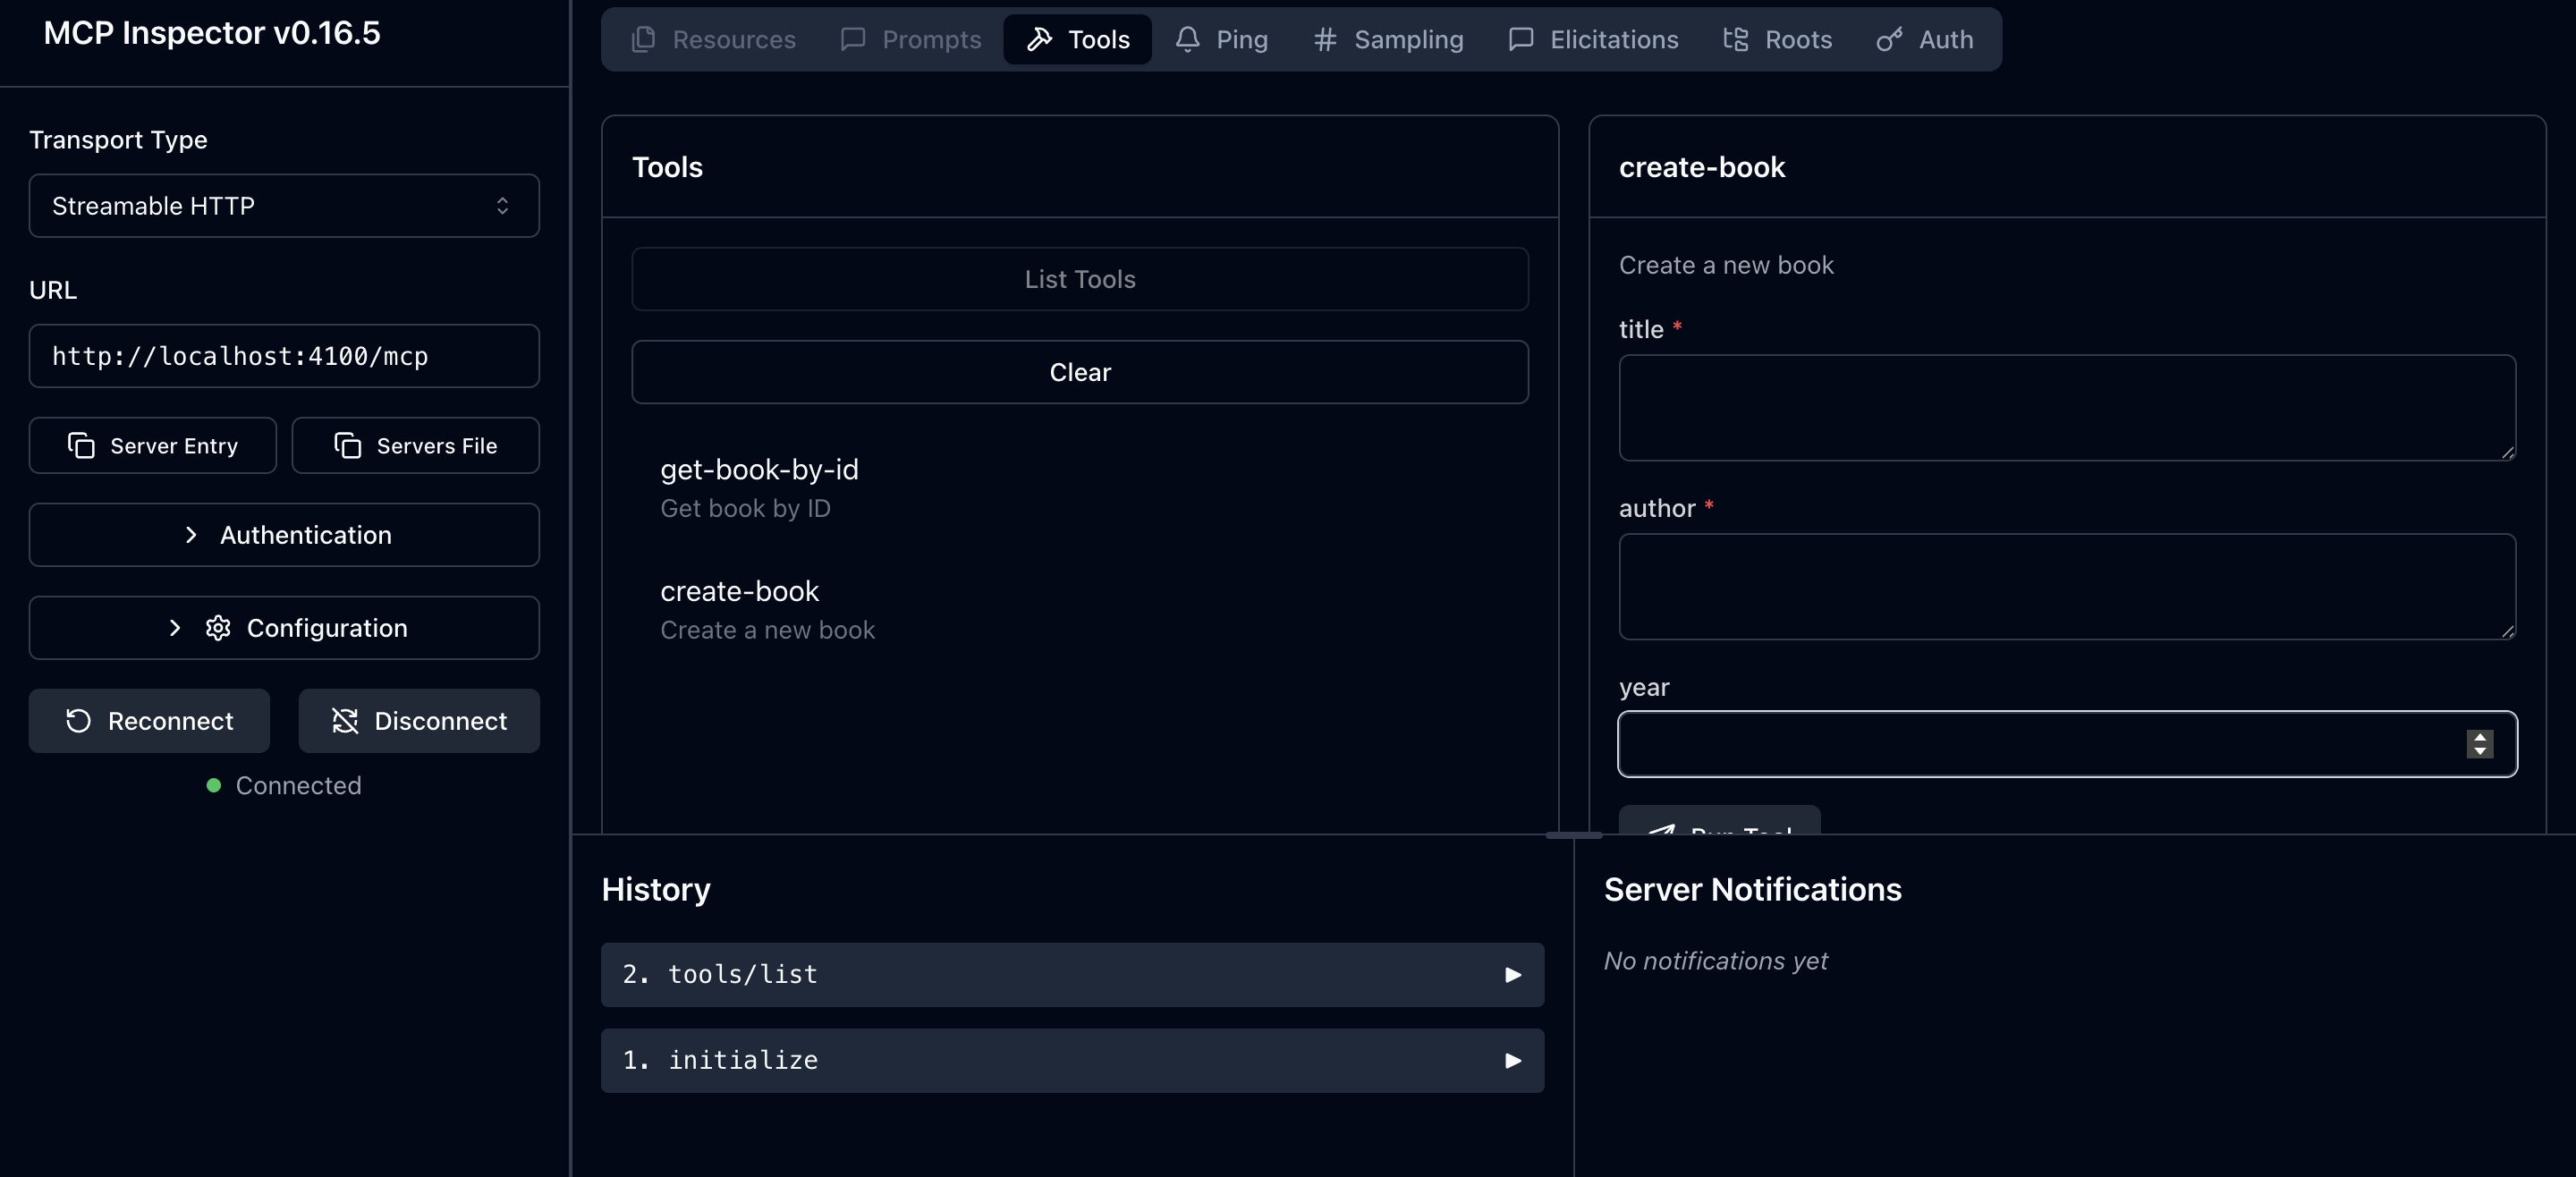Click the 'History' heading
This screenshot has width=2576, height=1177.
point(656,890)
